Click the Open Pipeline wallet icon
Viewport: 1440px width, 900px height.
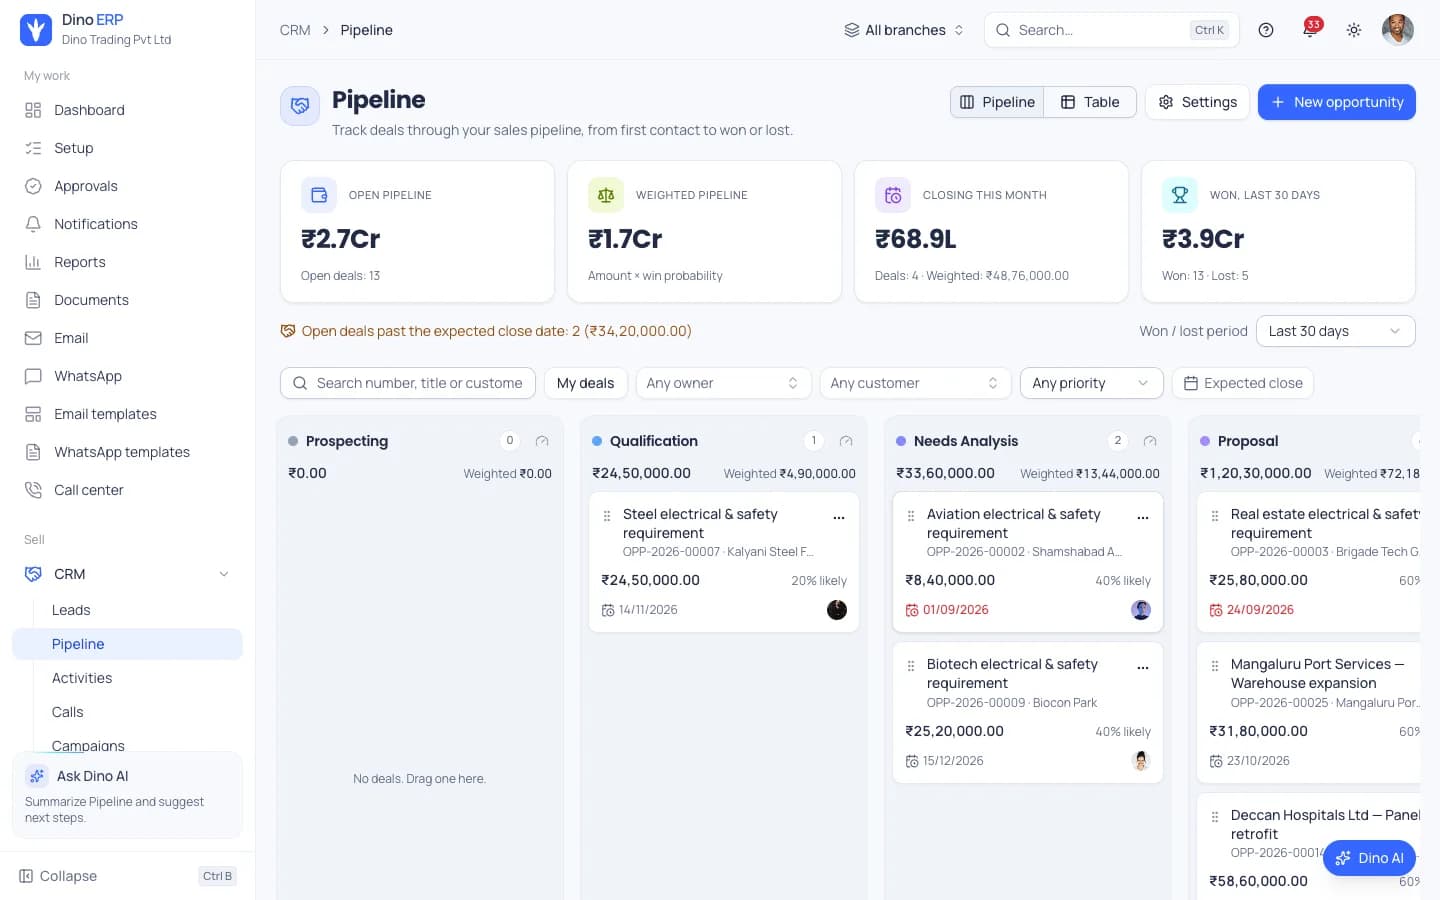point(319,195)
